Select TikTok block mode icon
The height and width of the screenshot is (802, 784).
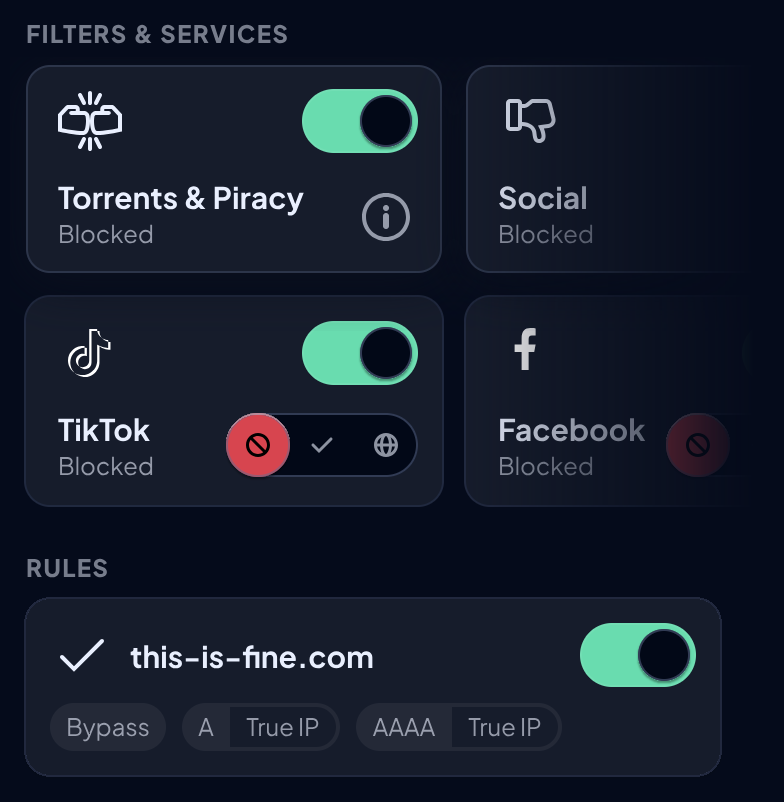pos(258,445)
